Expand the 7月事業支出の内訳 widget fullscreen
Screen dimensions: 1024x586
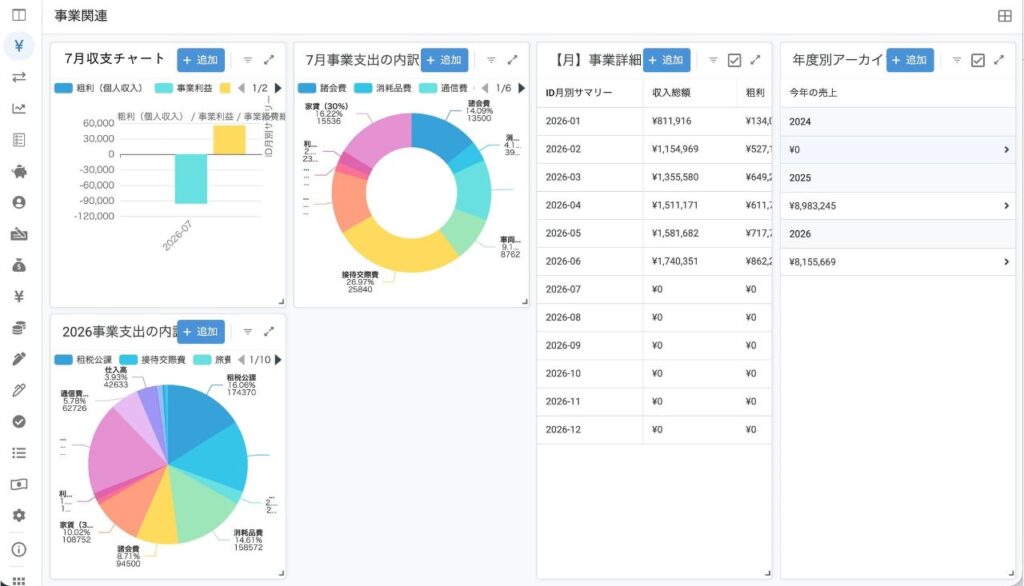[513, 60]
